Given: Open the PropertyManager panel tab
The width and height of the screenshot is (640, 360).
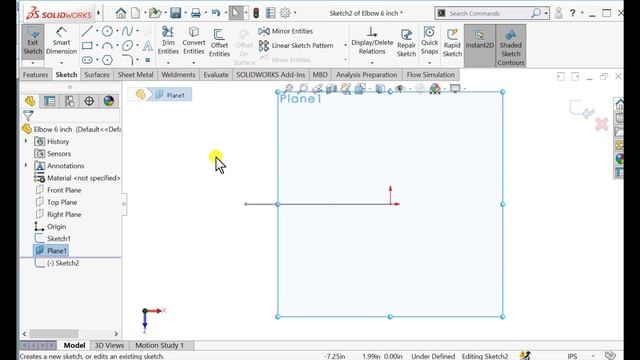Looking at the screenshot, I should (x=49, y=101).
